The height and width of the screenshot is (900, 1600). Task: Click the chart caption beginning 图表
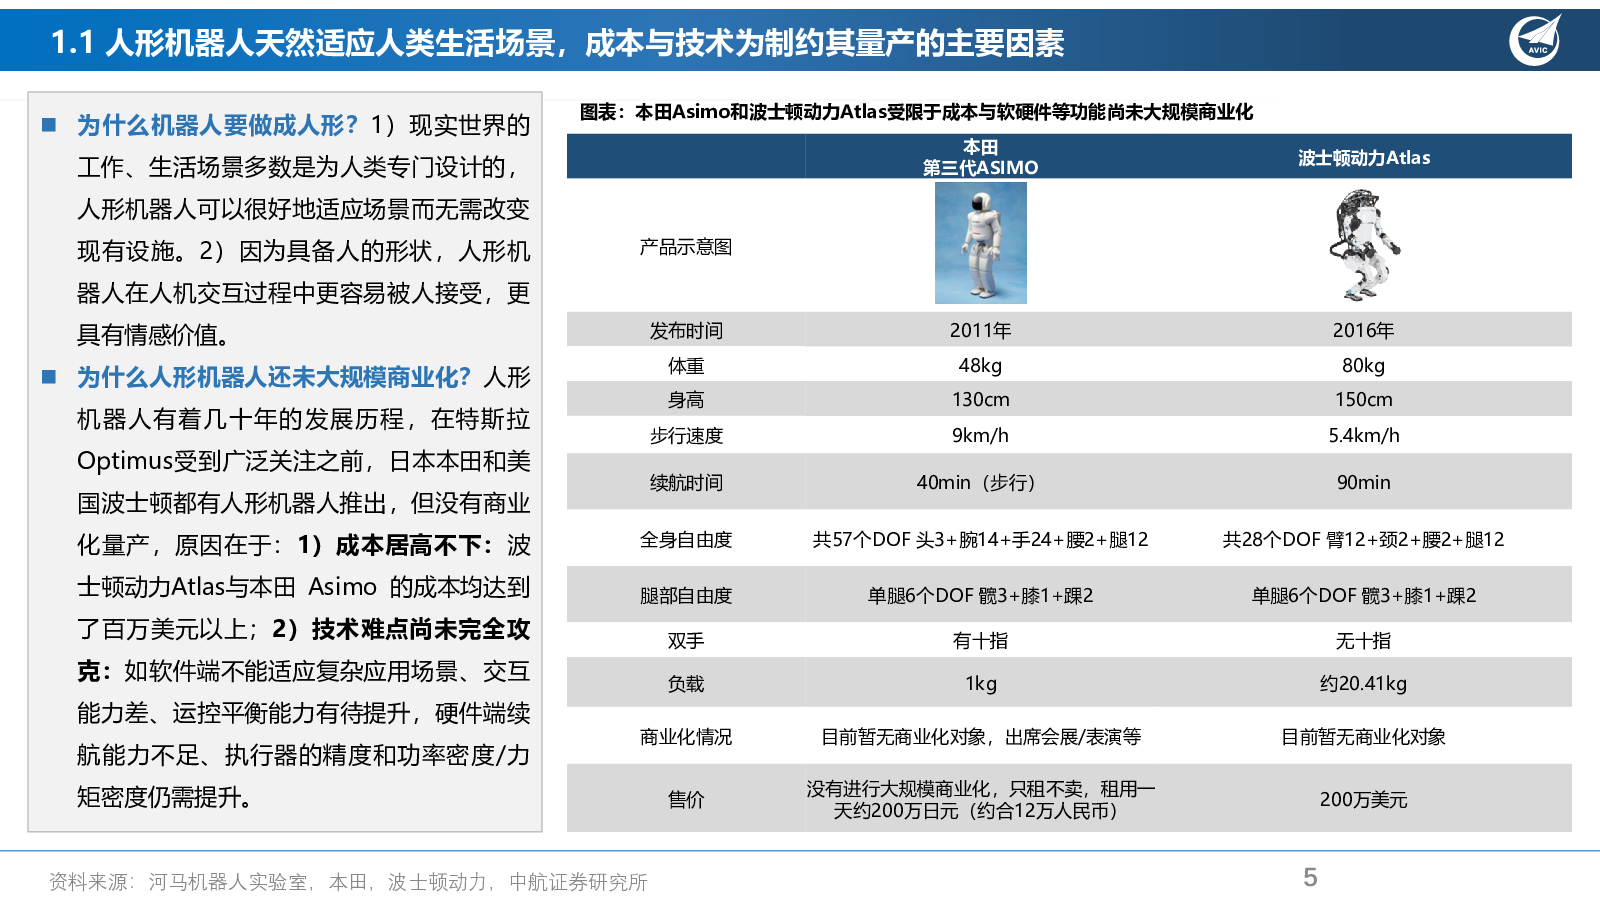pos(916,112)
